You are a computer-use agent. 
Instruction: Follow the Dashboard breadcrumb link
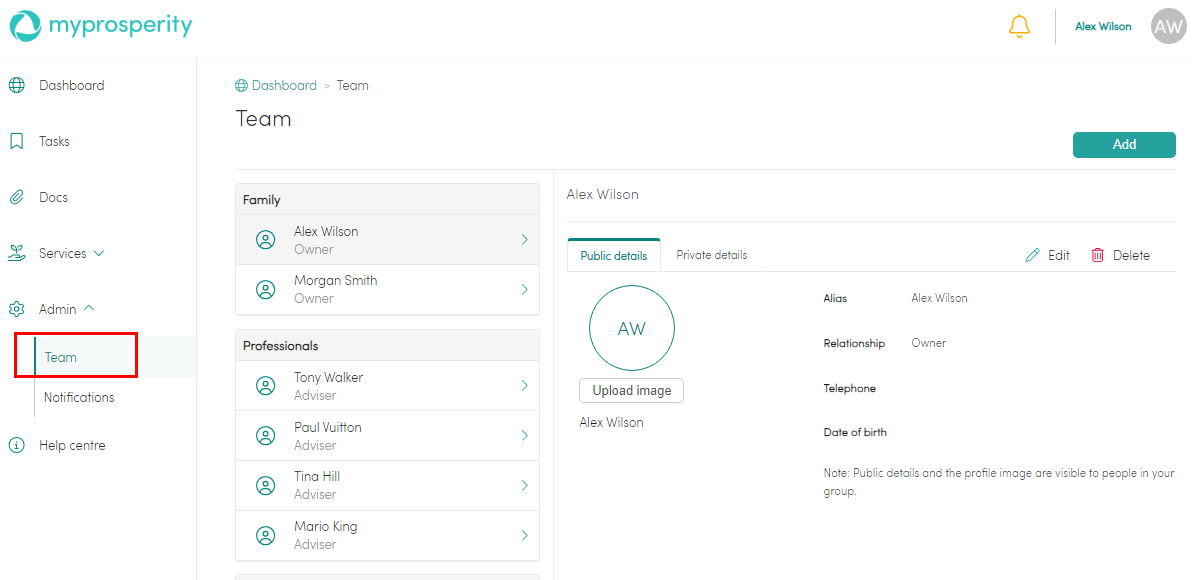pyautogui.click(x=283, y=86)
